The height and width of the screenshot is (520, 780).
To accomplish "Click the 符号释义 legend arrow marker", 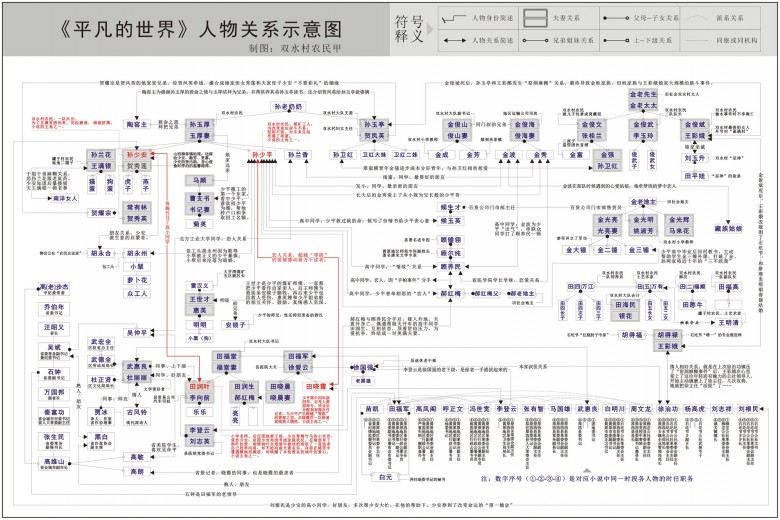I will (x=430, y=29).
